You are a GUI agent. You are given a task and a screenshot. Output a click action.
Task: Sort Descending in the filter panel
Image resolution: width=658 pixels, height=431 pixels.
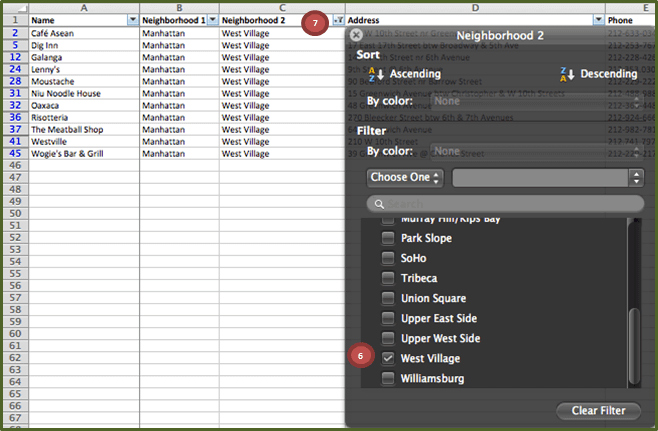599,74
